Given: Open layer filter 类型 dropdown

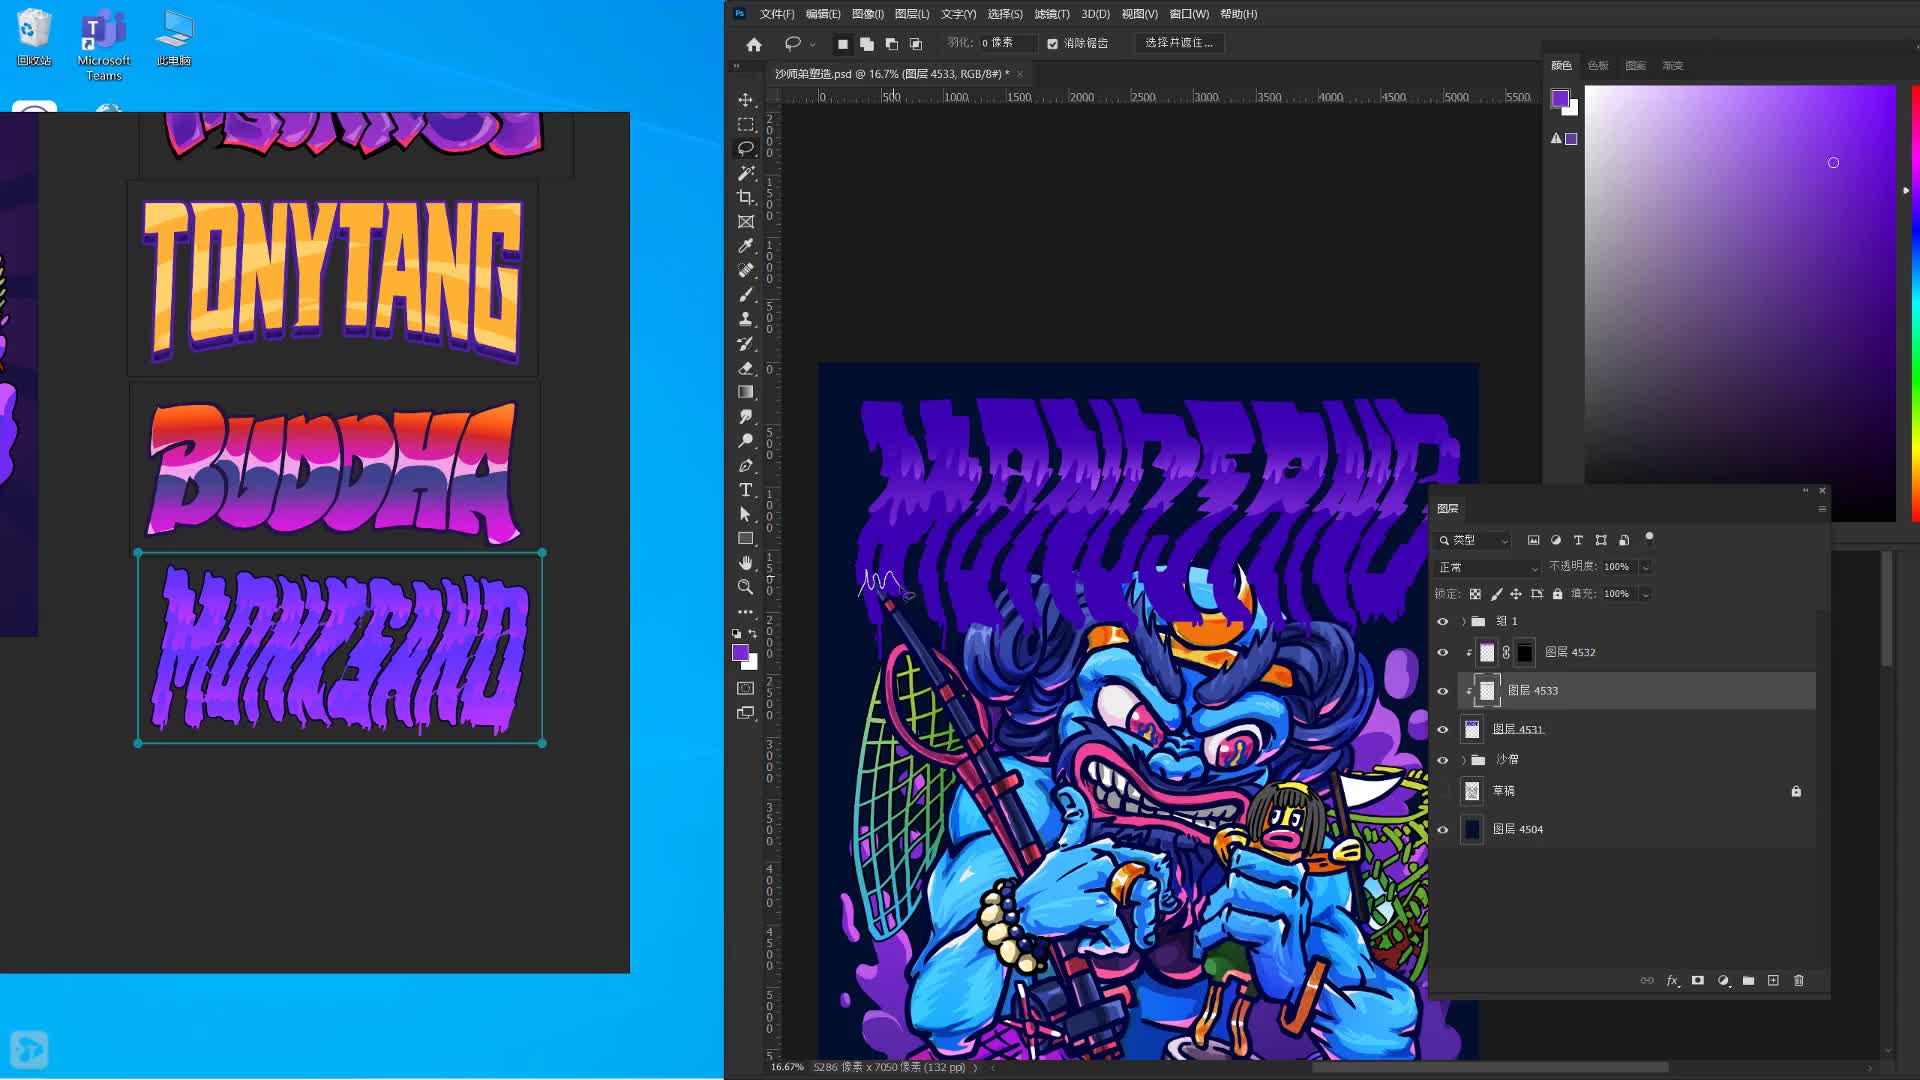Looking at the screenshot, I should (x=1473, y=540).
